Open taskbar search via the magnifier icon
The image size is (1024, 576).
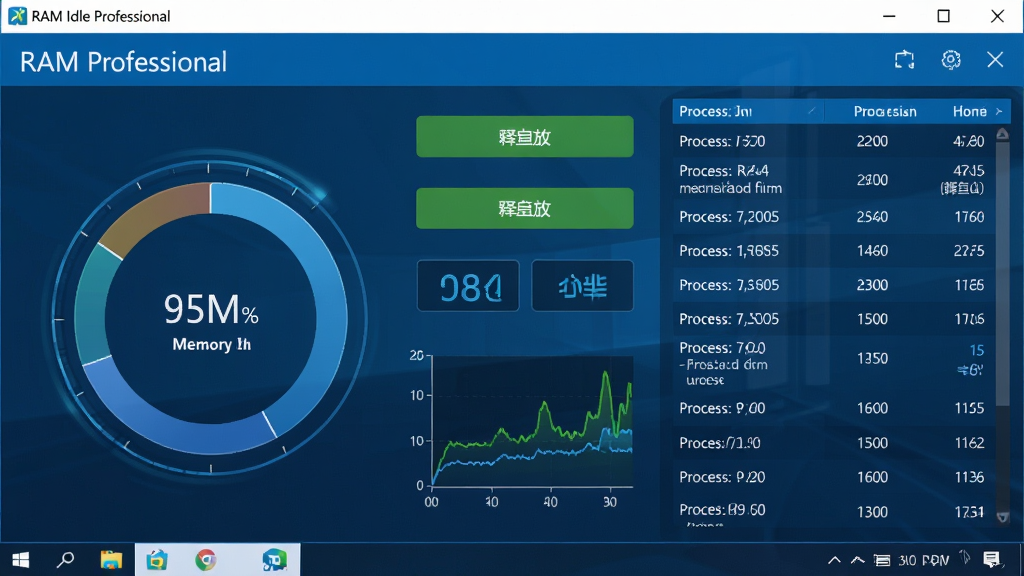click(x=65, y=560)
